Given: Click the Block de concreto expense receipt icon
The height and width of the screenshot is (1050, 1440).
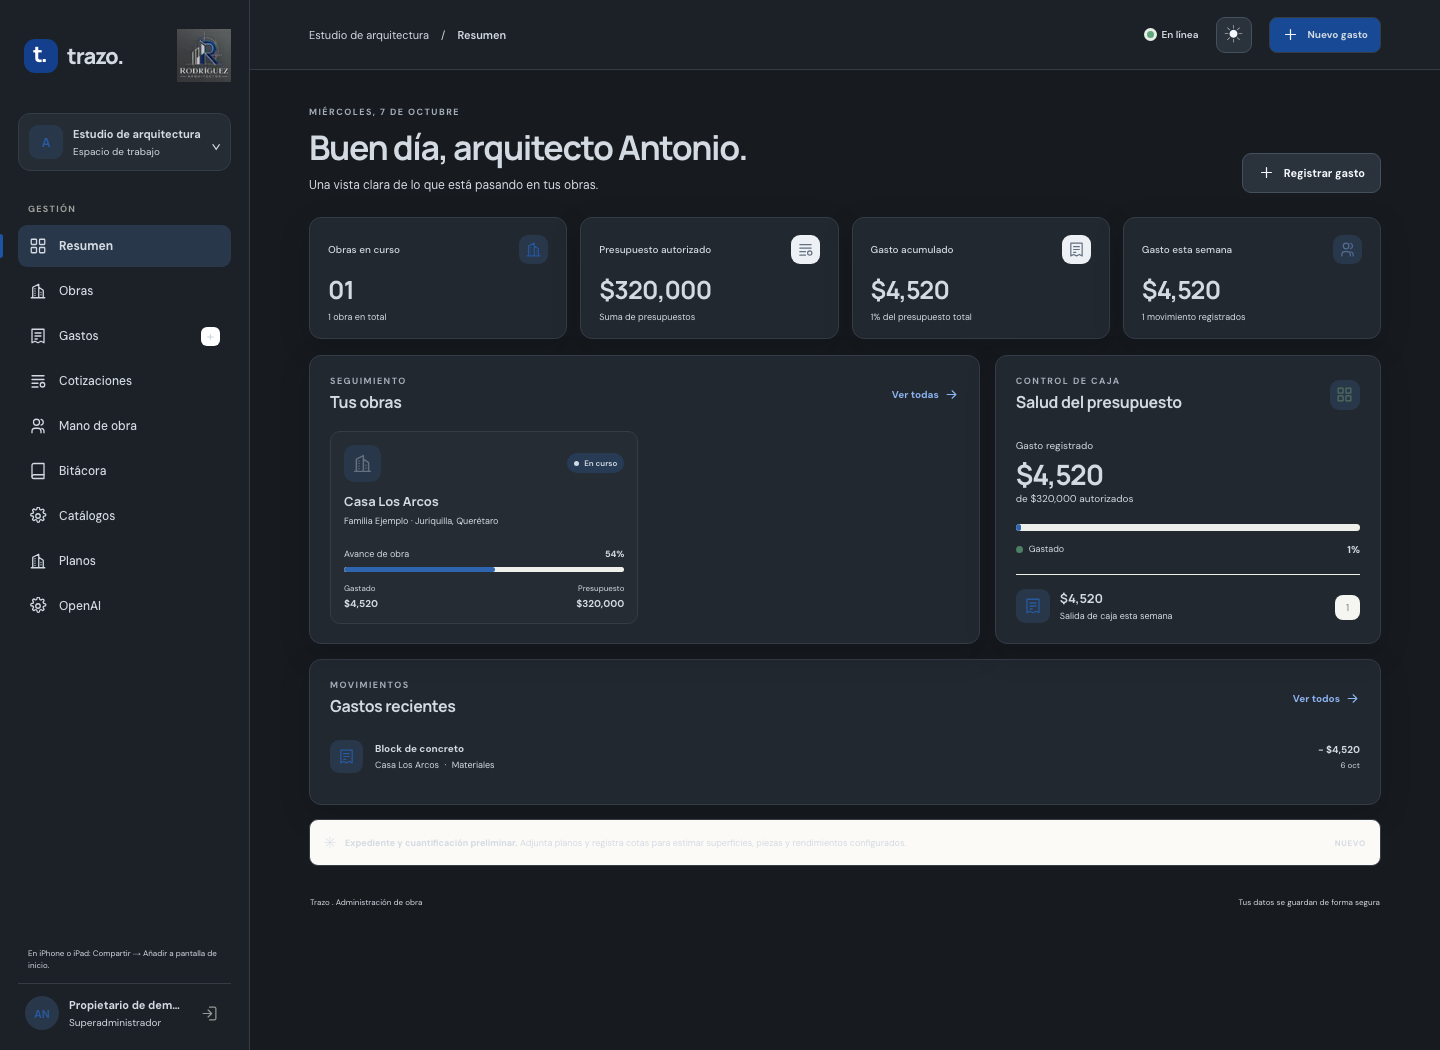Looking at the screenshot, I should (346, 757).
